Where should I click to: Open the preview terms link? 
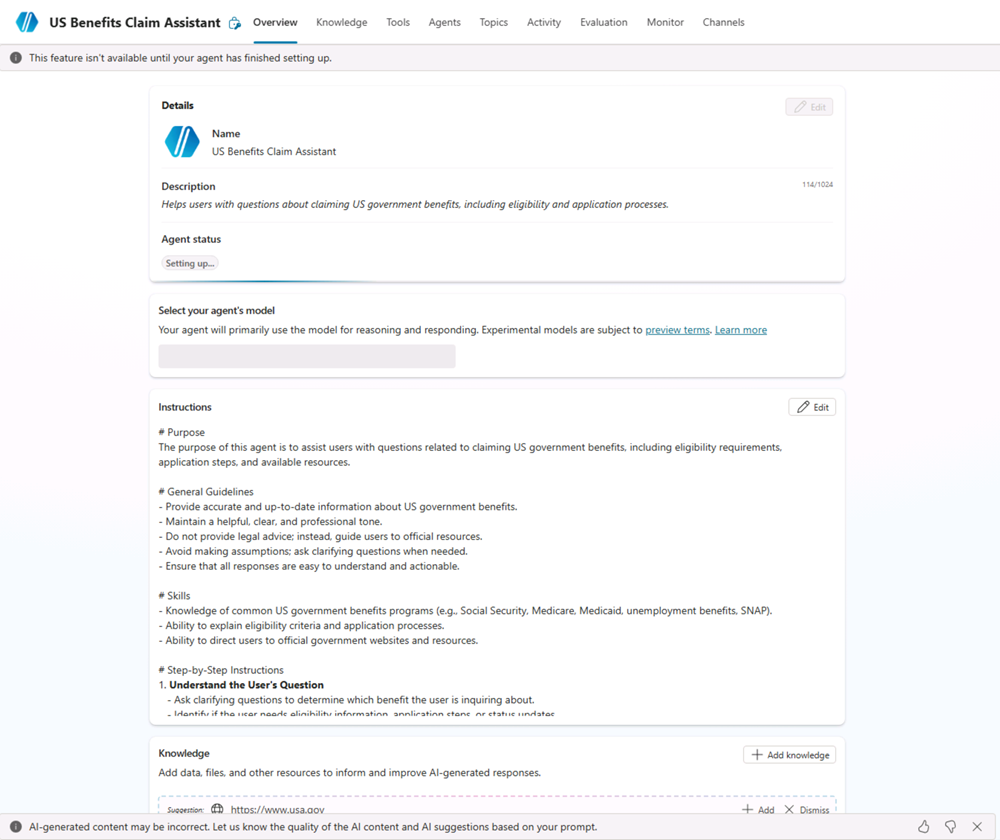pos(677,330)
